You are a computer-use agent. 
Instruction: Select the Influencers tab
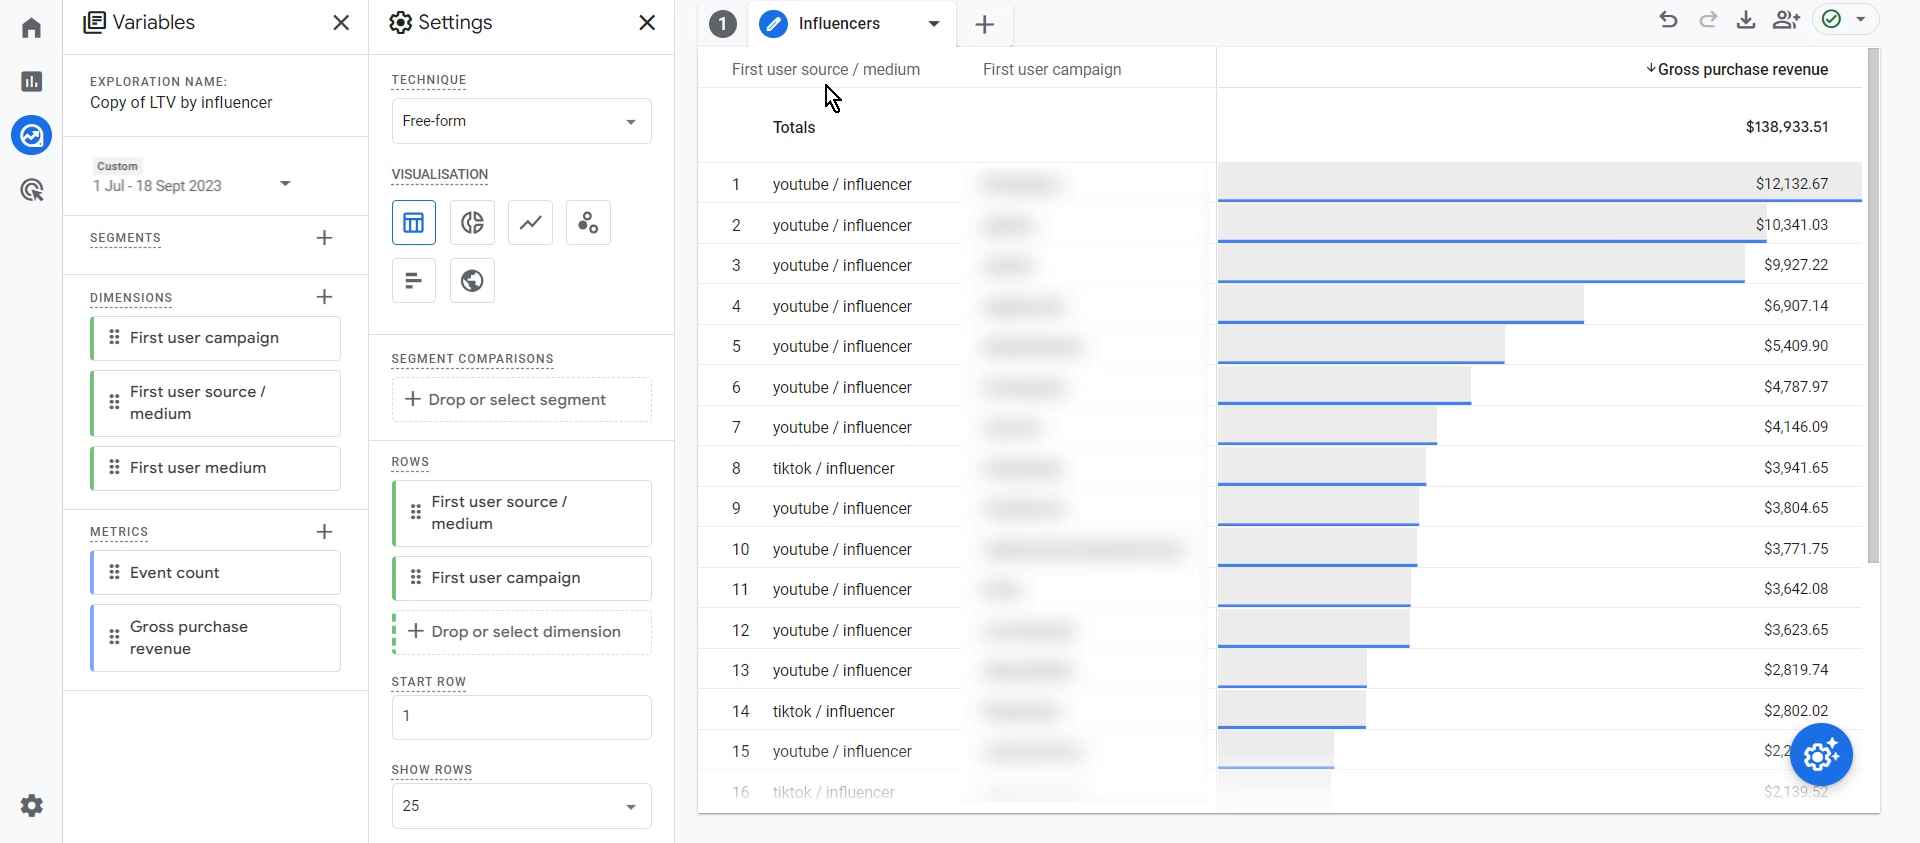[838, 24]
